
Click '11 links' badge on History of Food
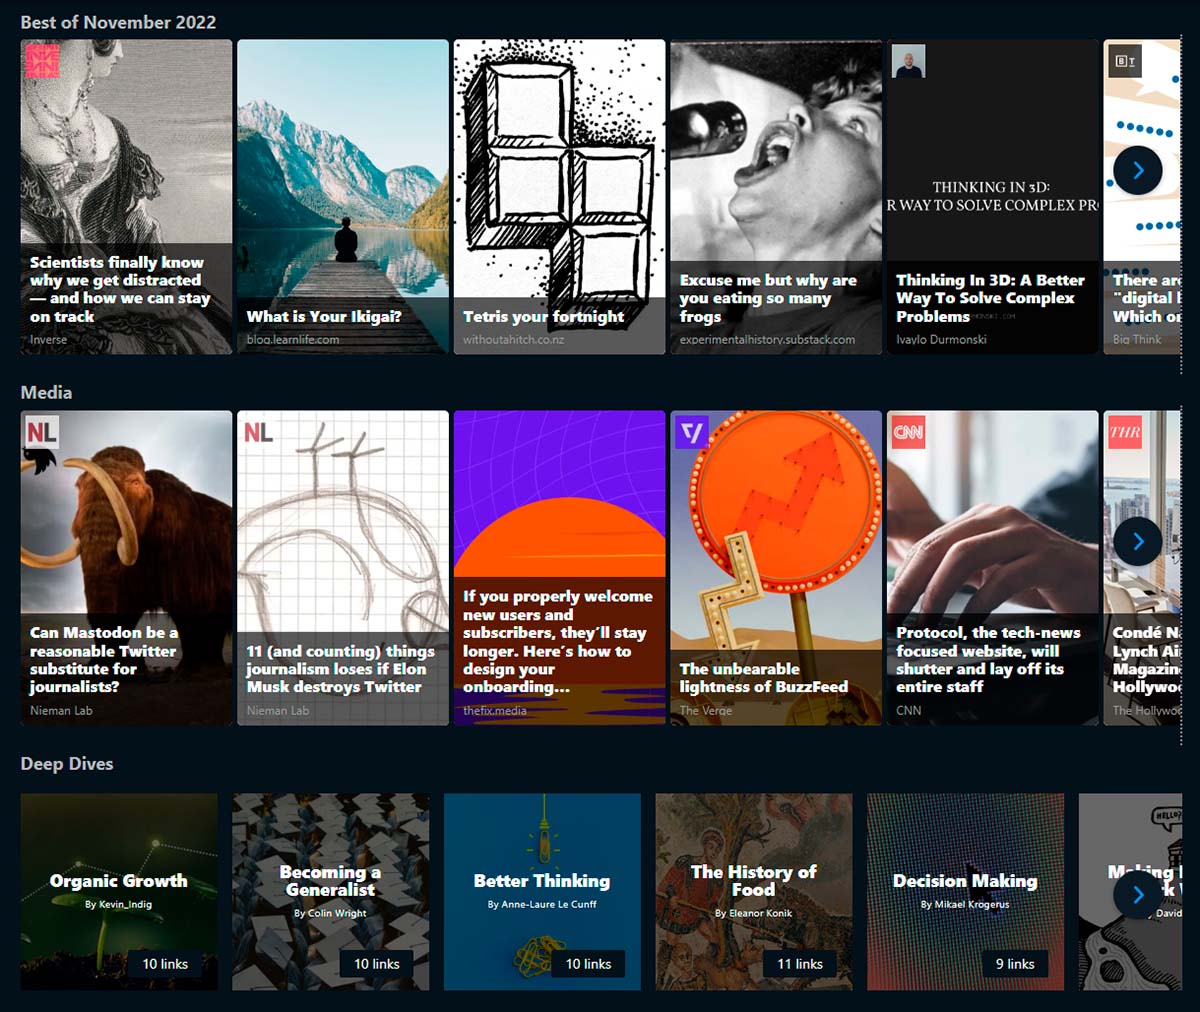point(799,964)
